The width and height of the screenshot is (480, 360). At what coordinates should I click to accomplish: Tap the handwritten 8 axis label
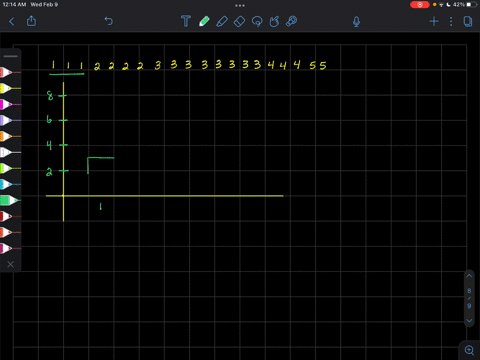pos(50,96)
